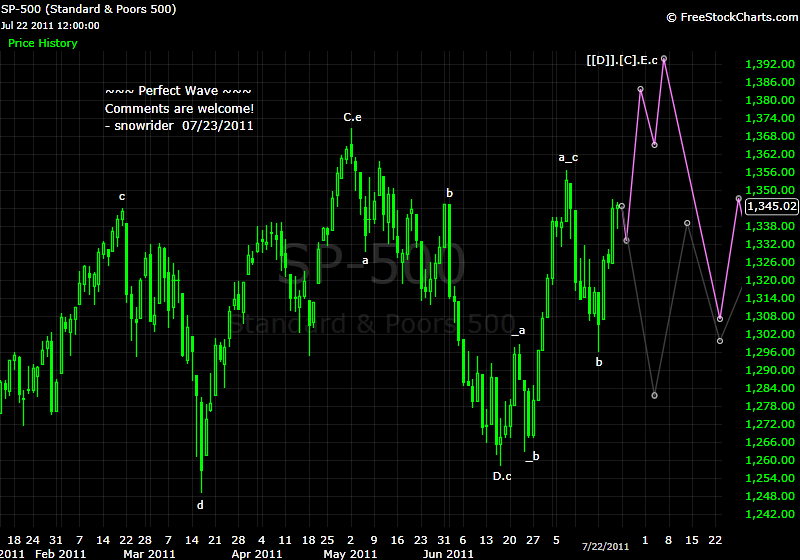
Task: Select the 1,314.00 price axis label
Action: pyautogui.click(x=770, y=298)
